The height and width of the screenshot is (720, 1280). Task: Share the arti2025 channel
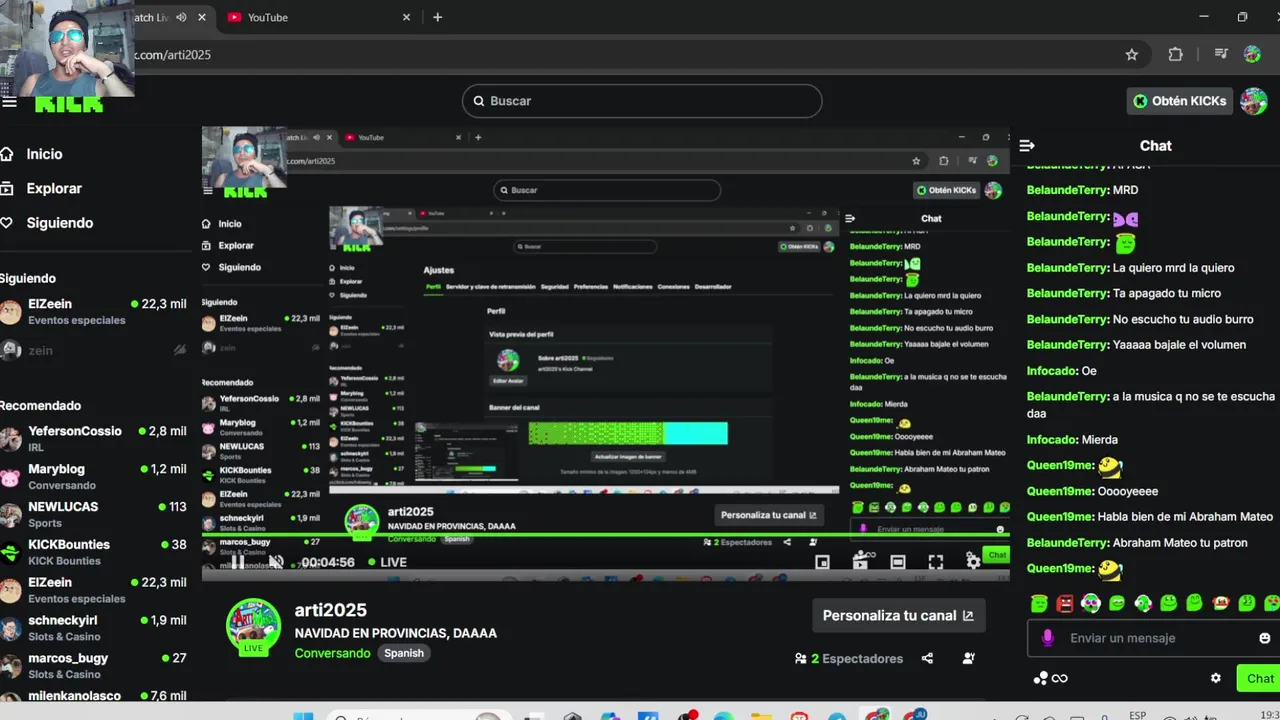[x=927, y=658]
